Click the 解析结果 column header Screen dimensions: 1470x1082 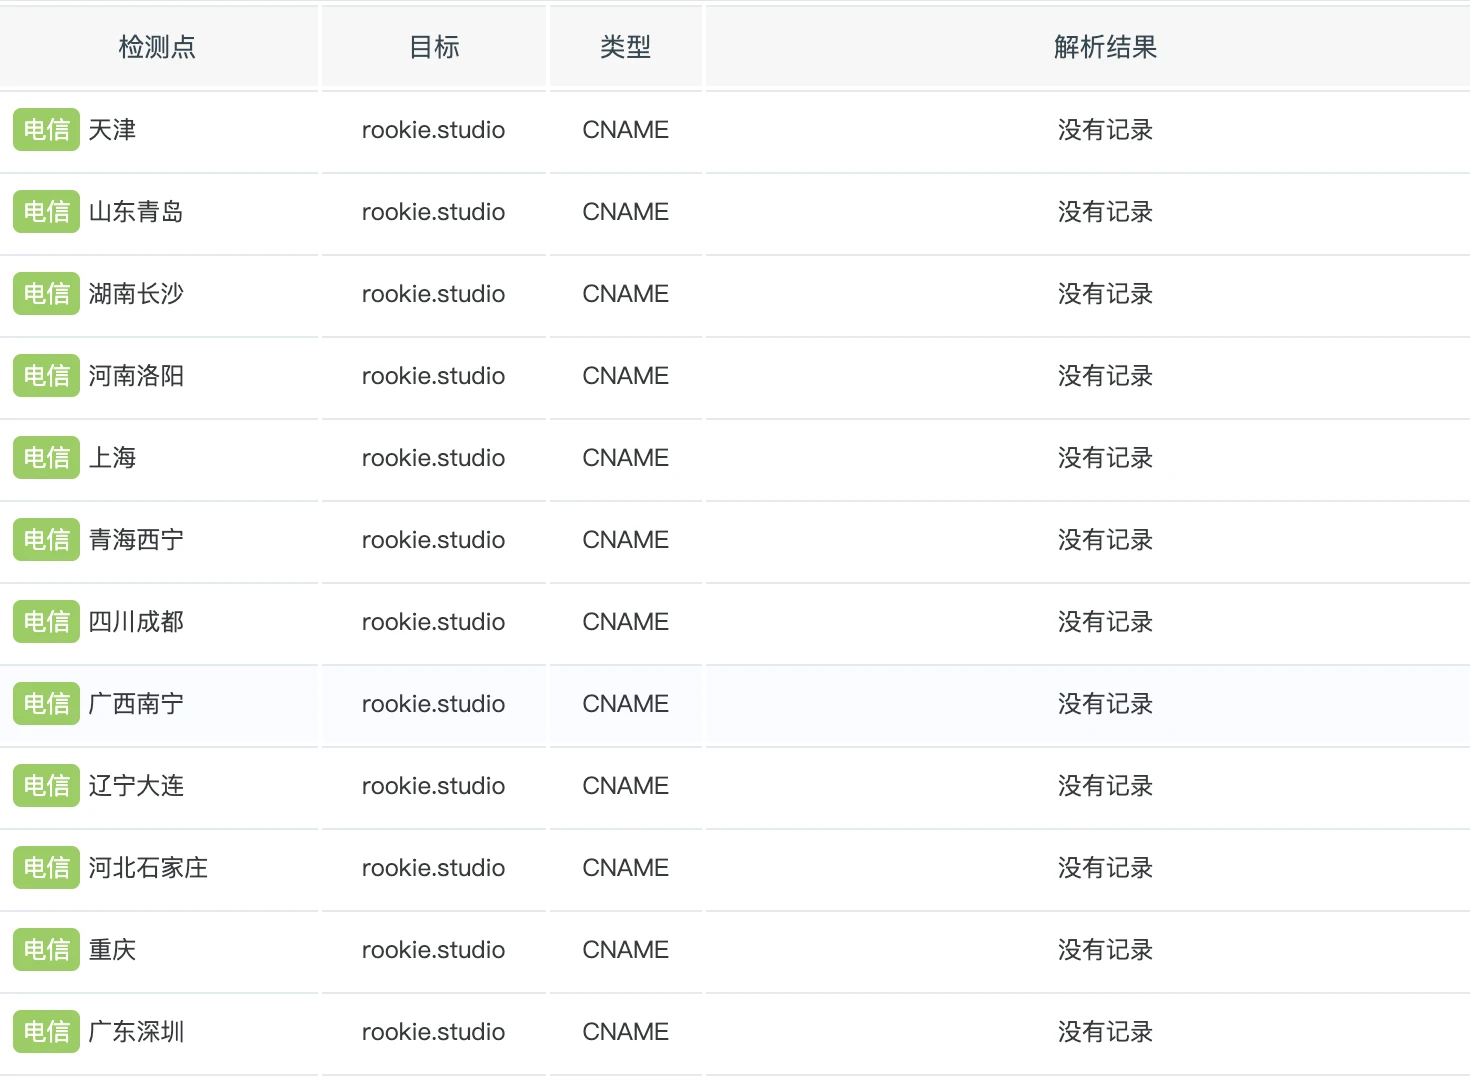tap(1105, 47)
